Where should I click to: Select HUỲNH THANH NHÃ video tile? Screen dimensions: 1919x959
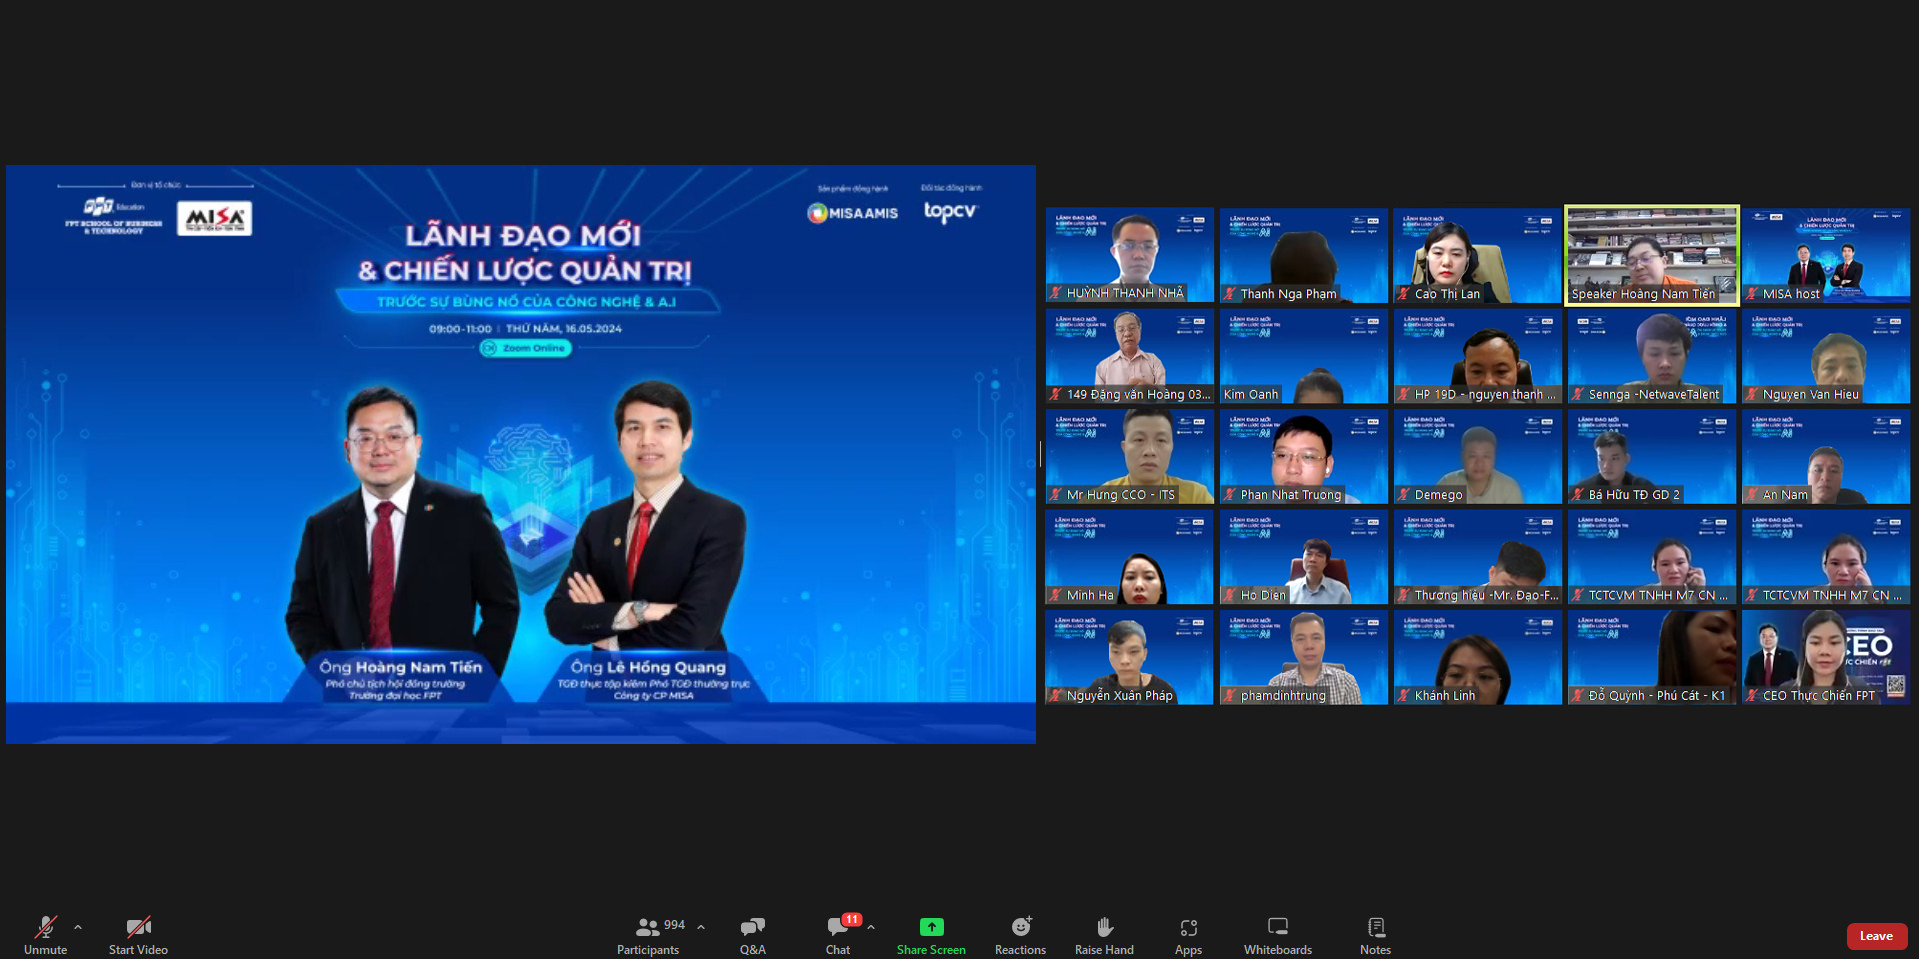click(1130, 255)
